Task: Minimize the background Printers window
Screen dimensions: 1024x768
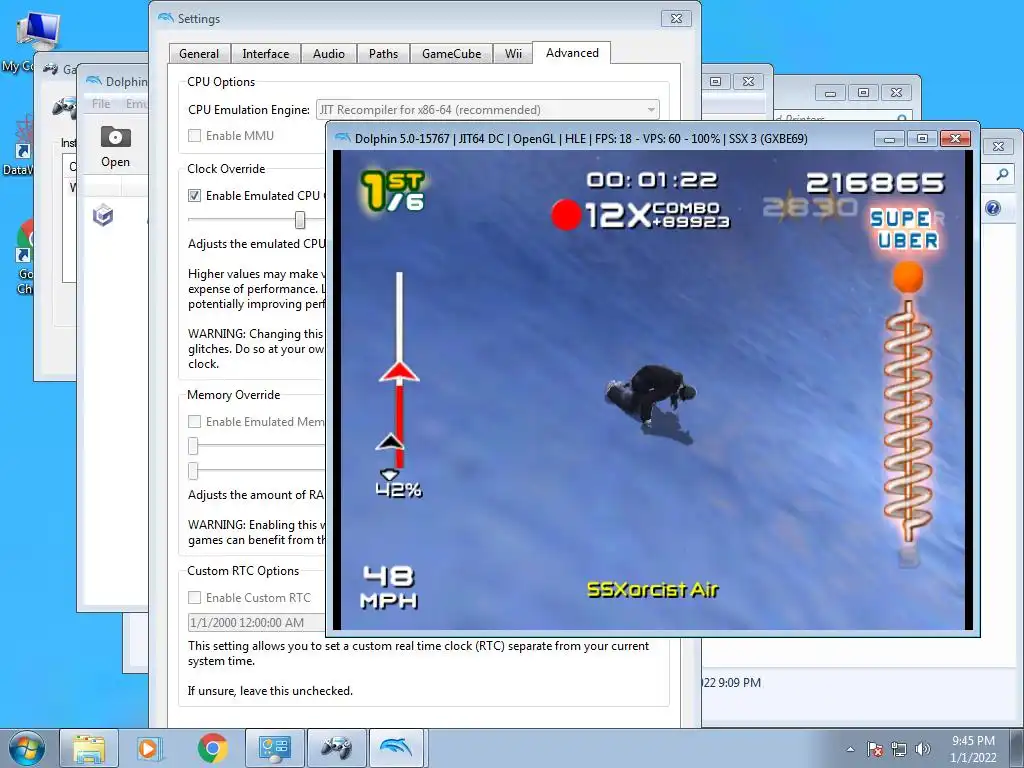Action: (830, 93)
